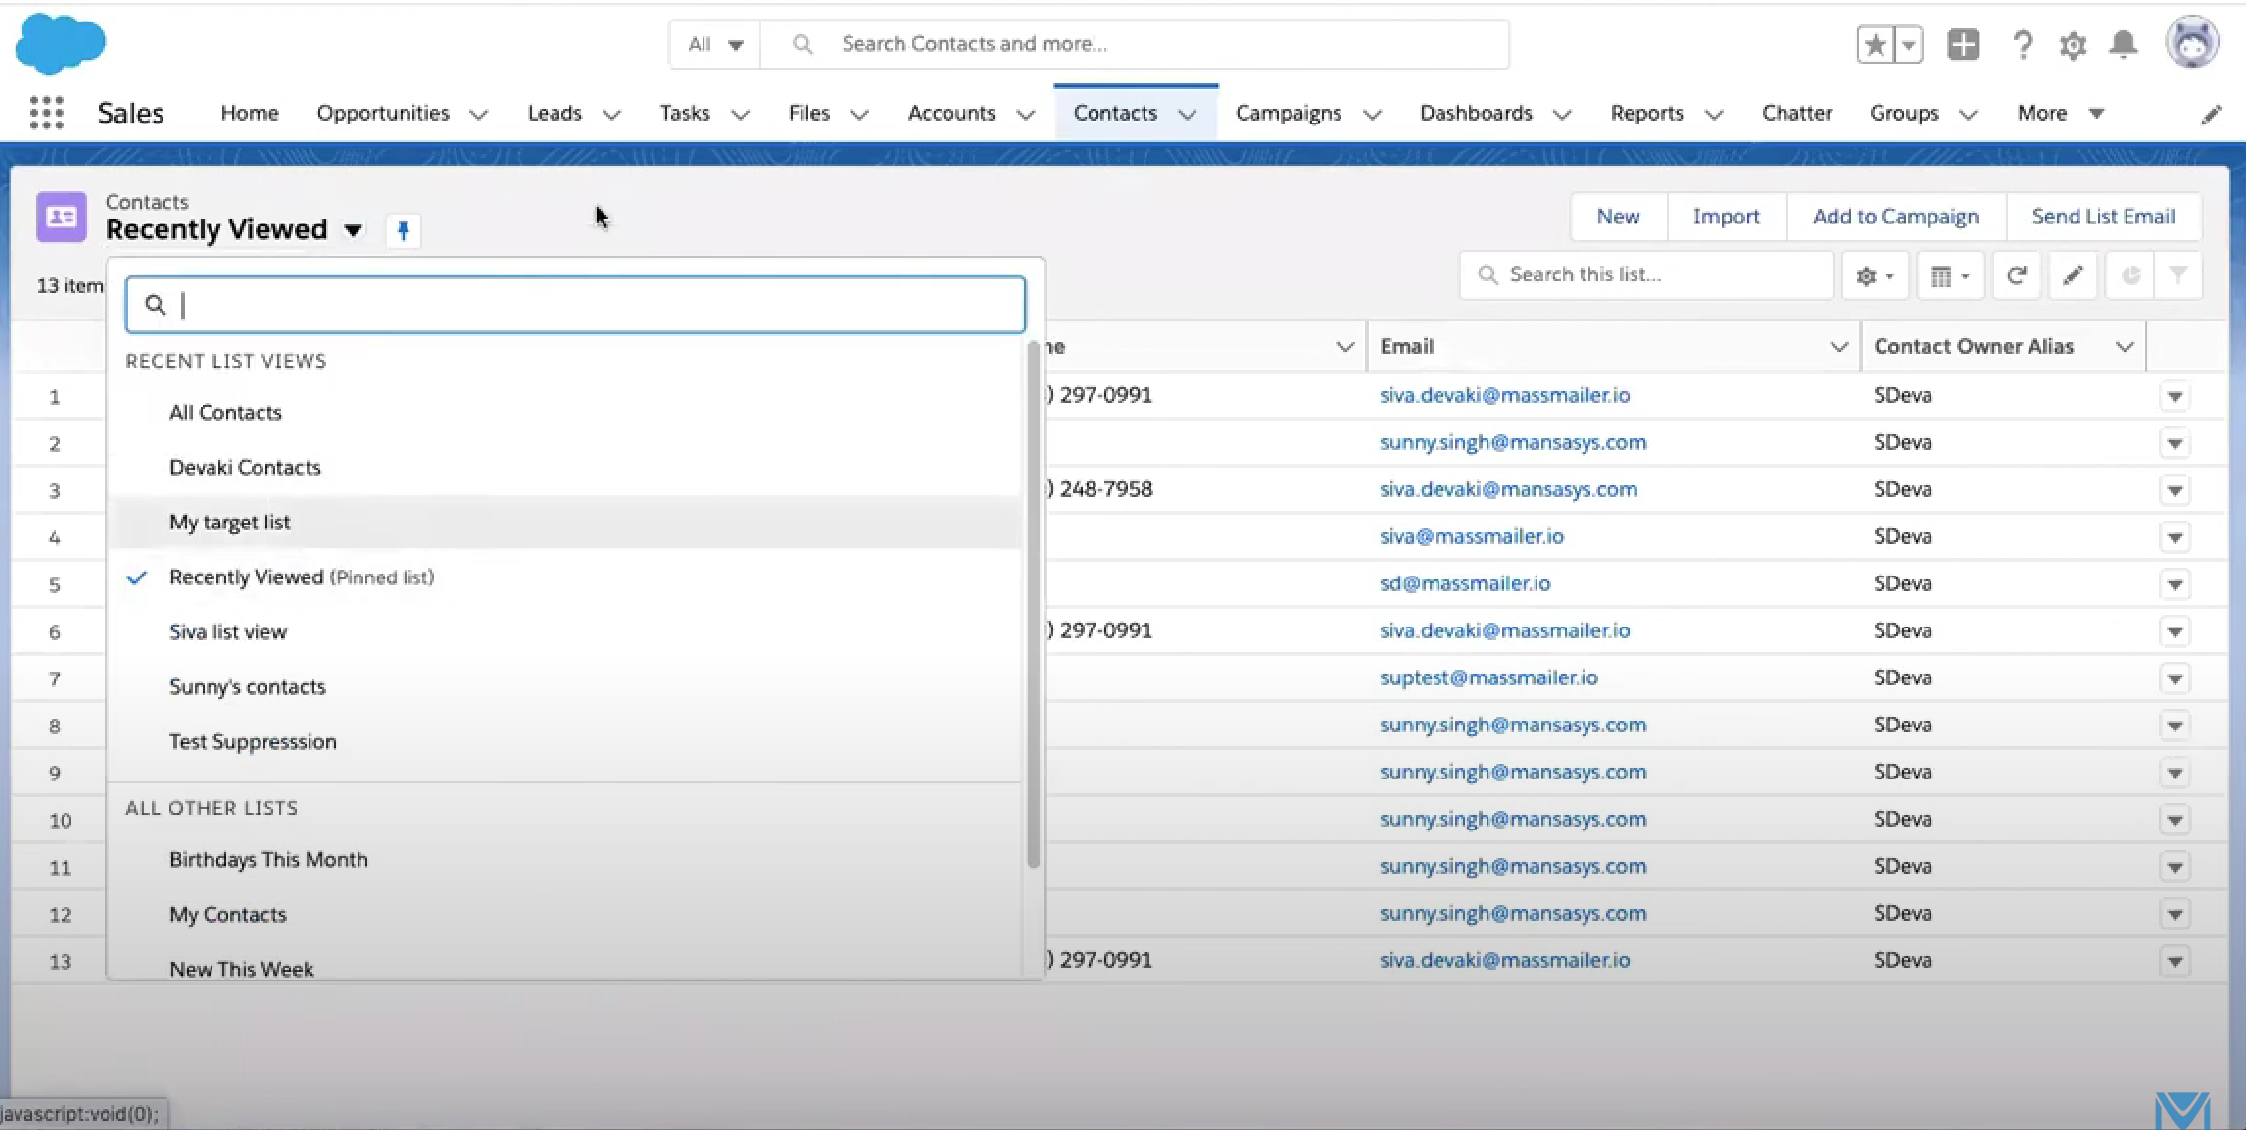Viewport: 2246px width, 1130px height.
Task: Open the row 7 actions dropdown
Action: (x=2175, y=679)
